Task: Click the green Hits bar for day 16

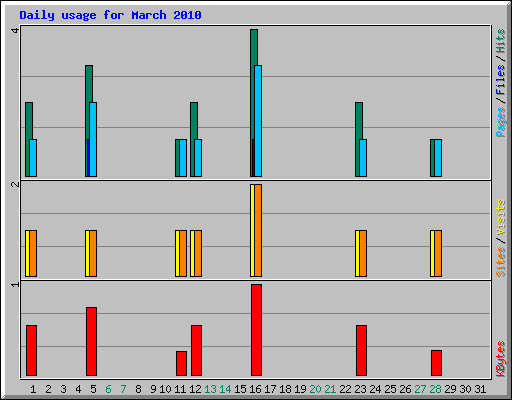Action: [x=253, y=47]
